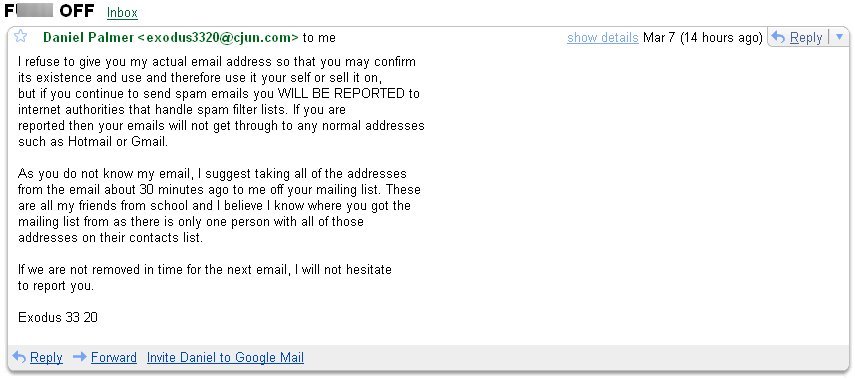Click the Inbox label link

click(122, 13)
